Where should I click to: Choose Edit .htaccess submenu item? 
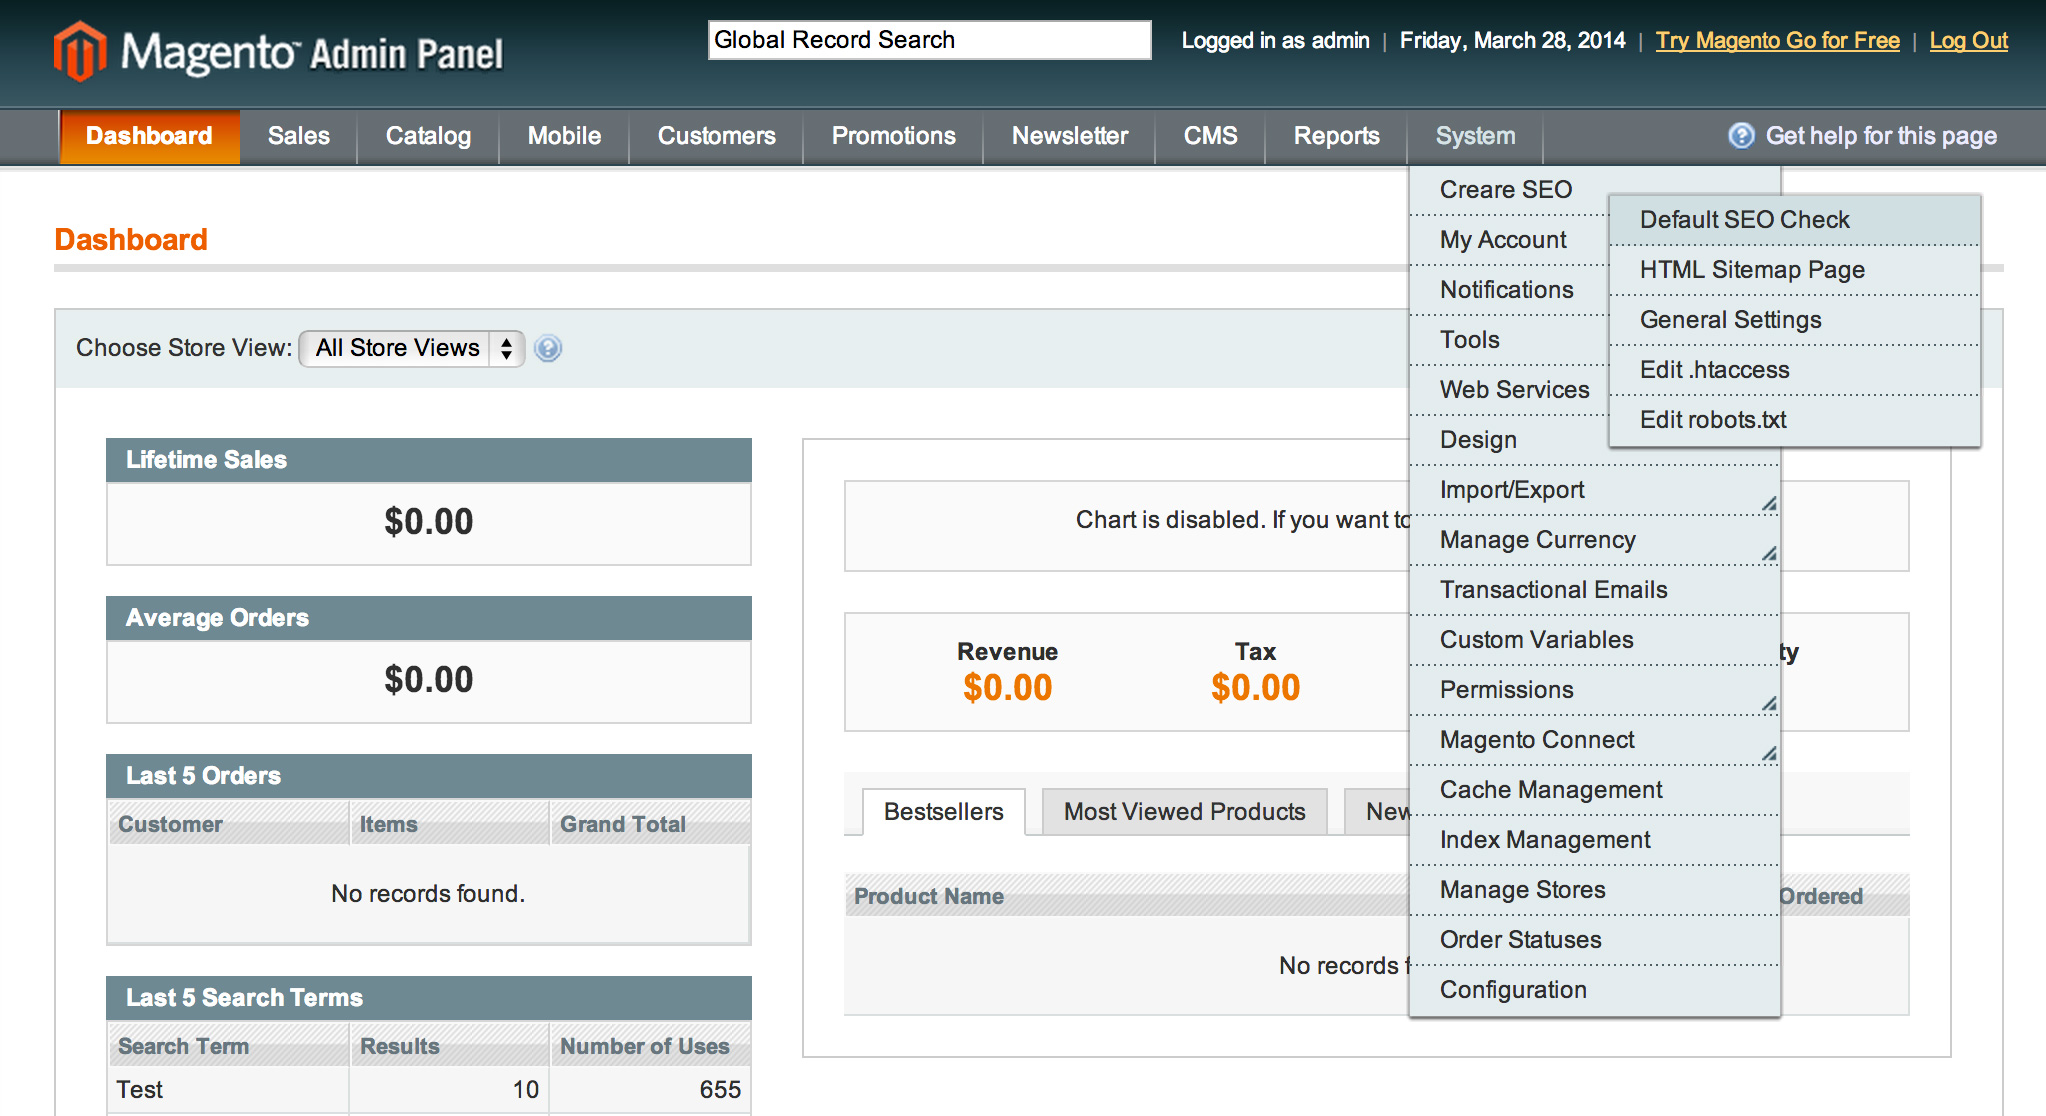click(1794, 370)
